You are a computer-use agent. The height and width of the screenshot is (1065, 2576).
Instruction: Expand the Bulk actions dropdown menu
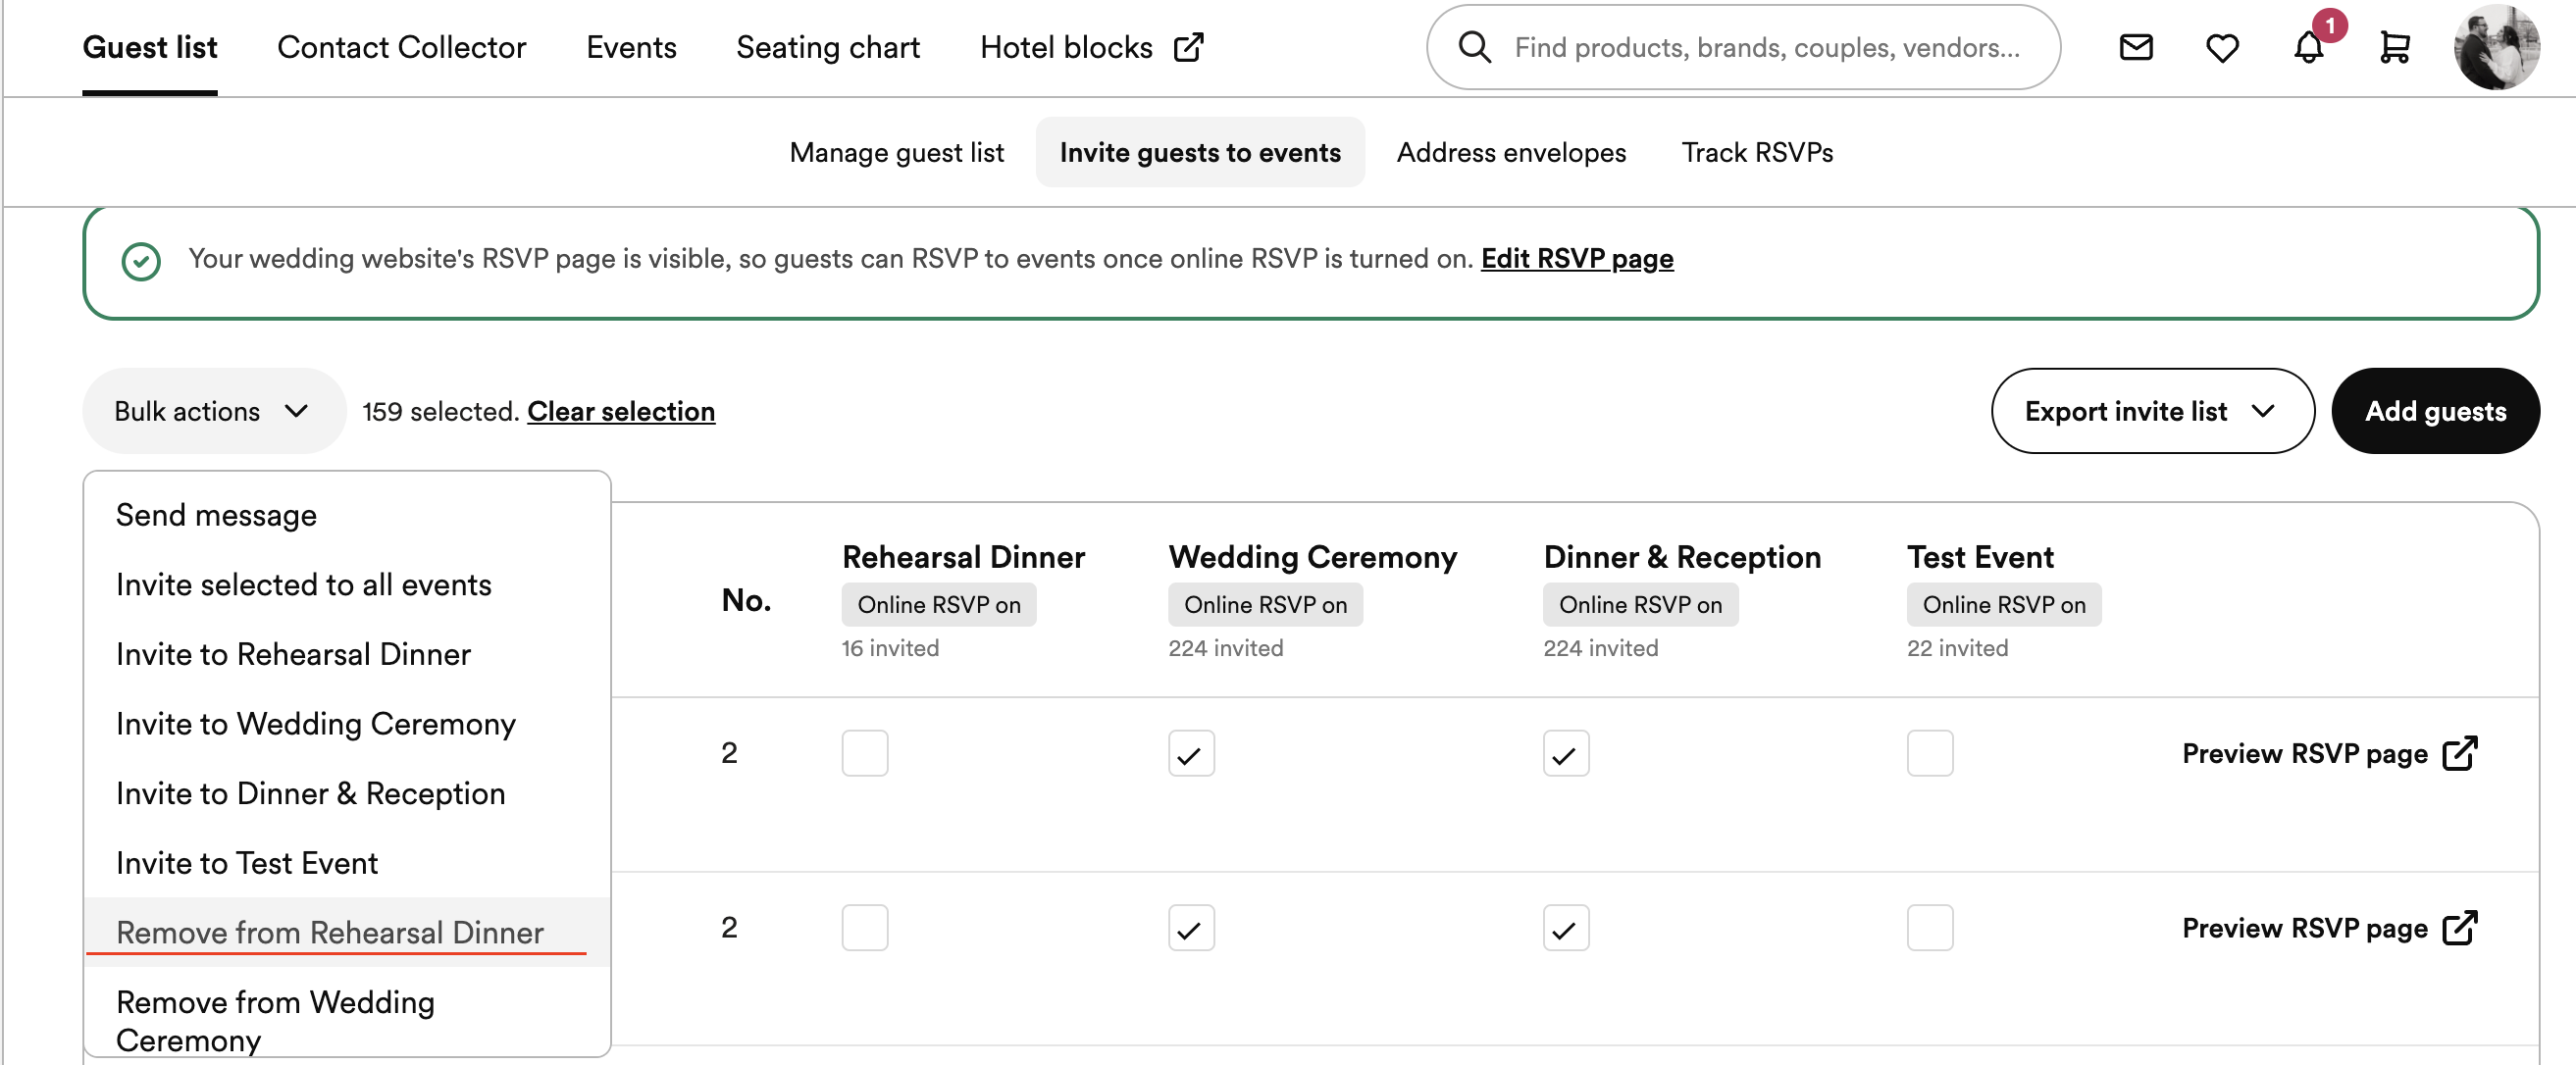click(x=210, y=411)
